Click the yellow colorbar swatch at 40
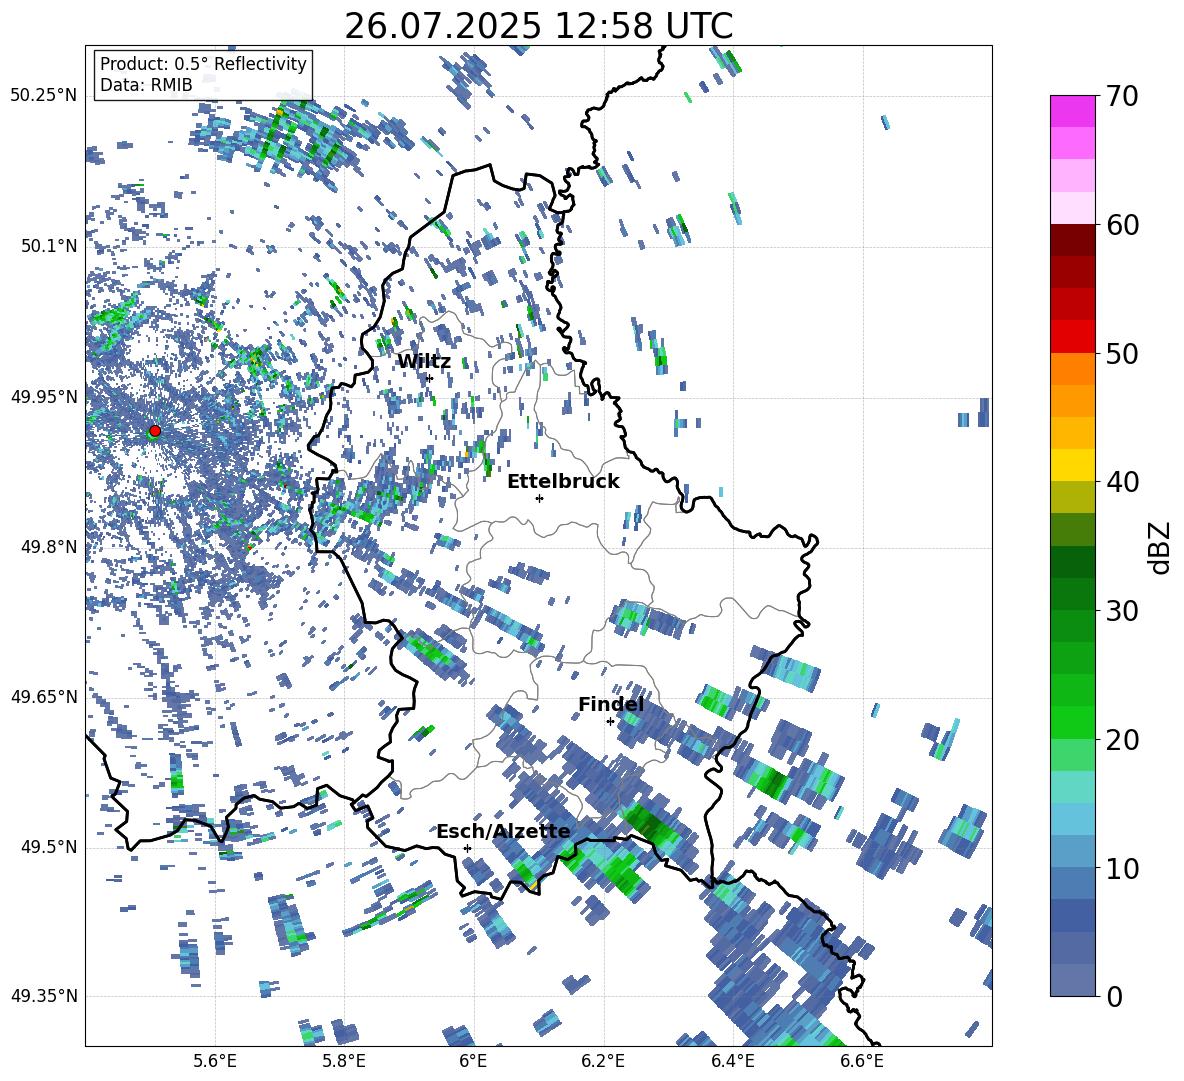 point(1072,465)
